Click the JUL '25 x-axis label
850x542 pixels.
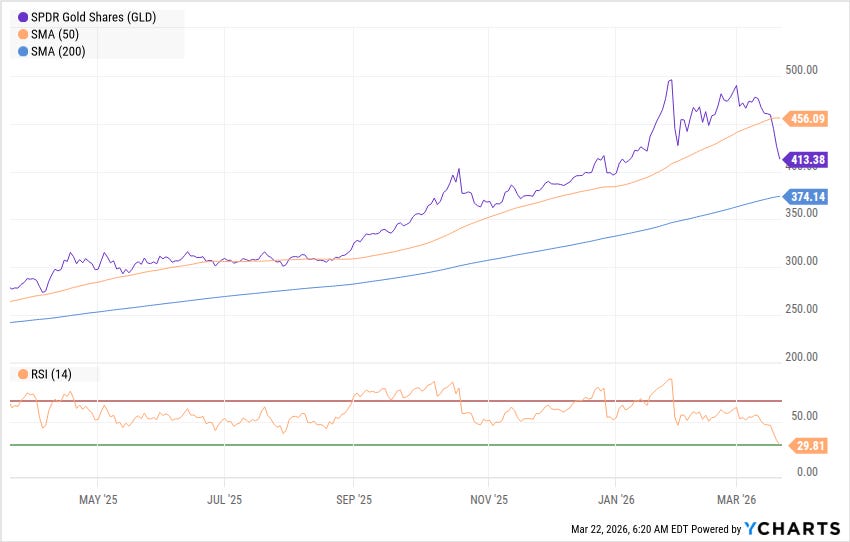(224, 500)
